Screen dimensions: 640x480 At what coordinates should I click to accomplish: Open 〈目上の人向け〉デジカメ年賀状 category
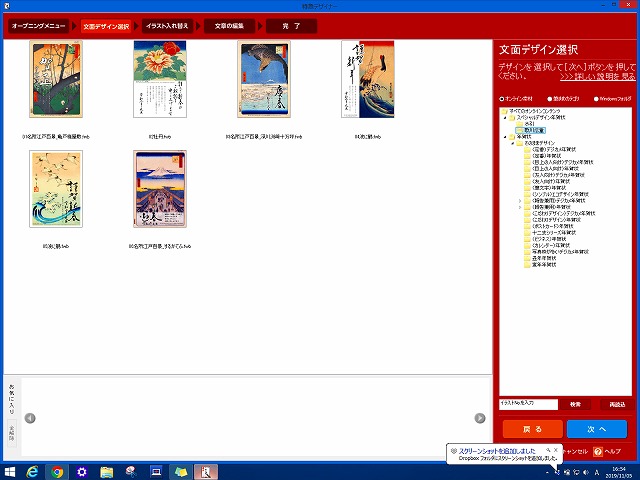(563, 162)
